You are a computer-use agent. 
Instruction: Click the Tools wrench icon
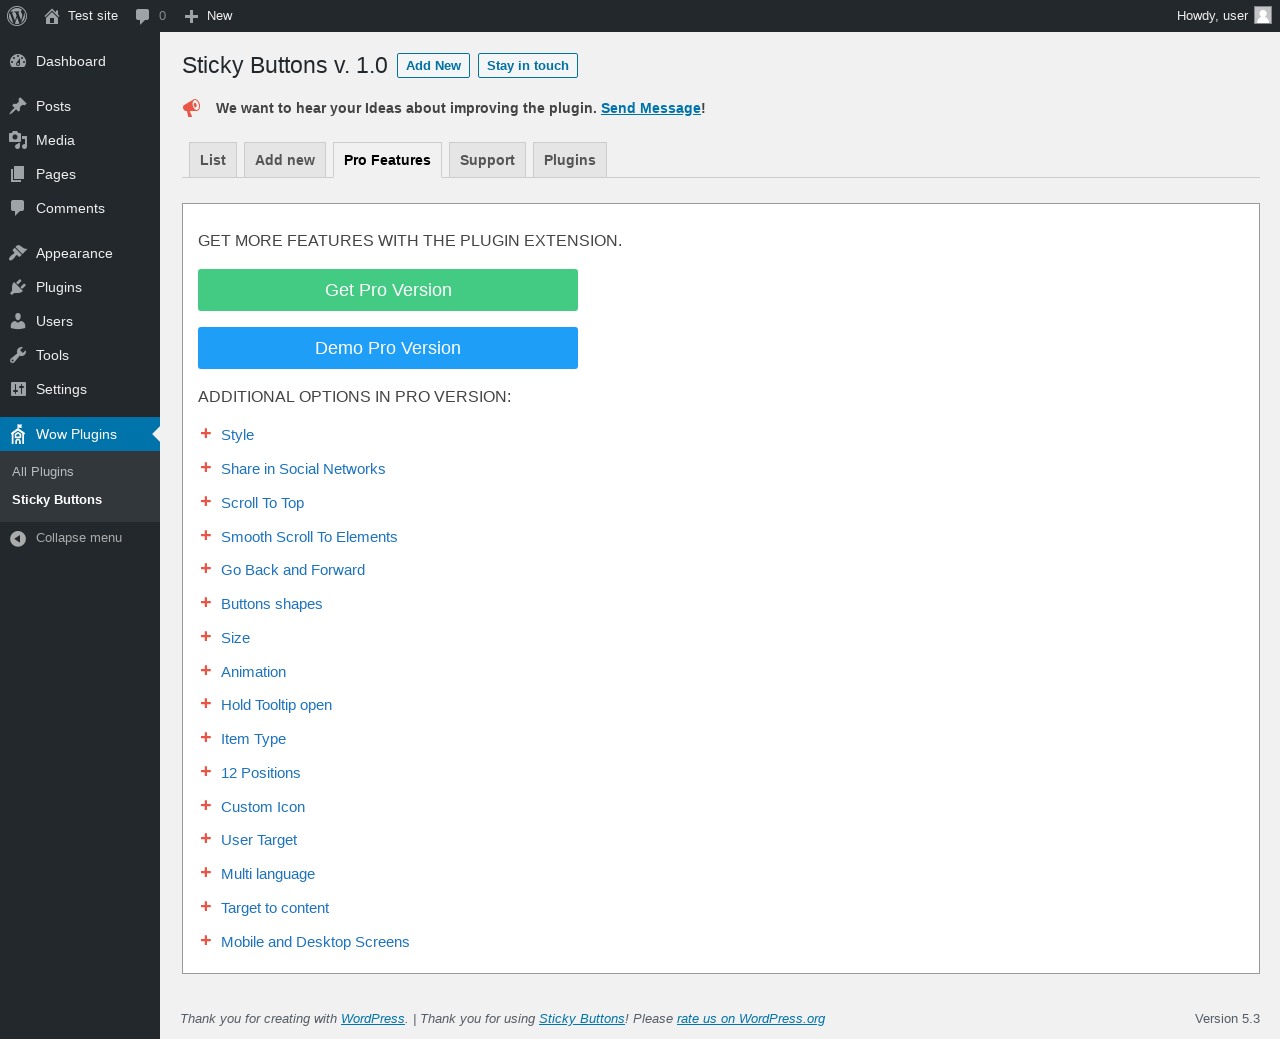(x=18, y=355)
